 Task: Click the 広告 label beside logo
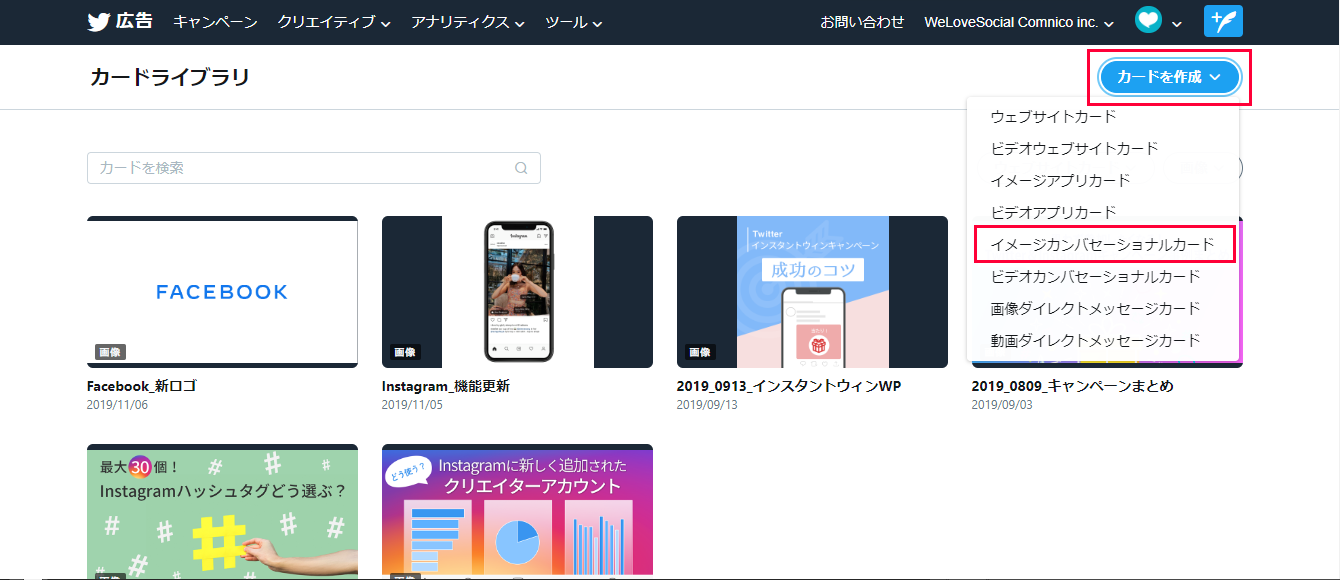click(134, 21)
